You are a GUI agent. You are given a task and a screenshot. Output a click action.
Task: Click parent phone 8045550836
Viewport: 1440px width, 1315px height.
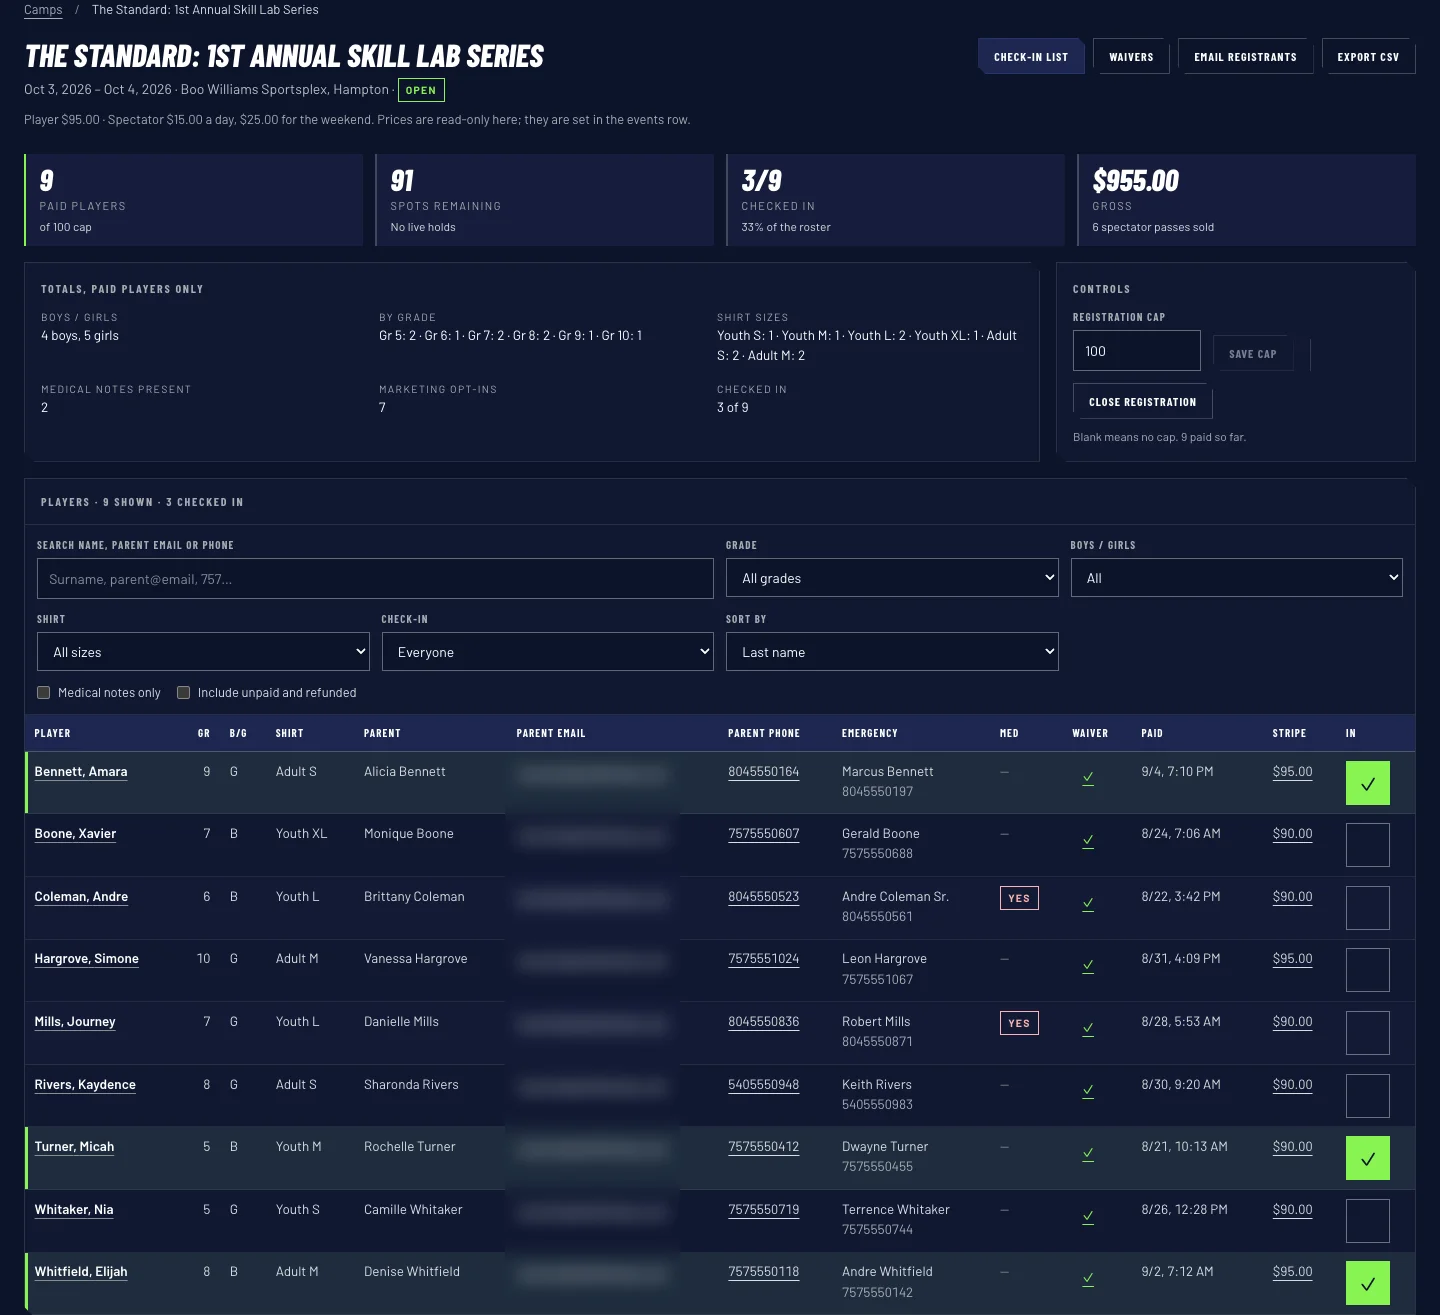coord(764,1022)
